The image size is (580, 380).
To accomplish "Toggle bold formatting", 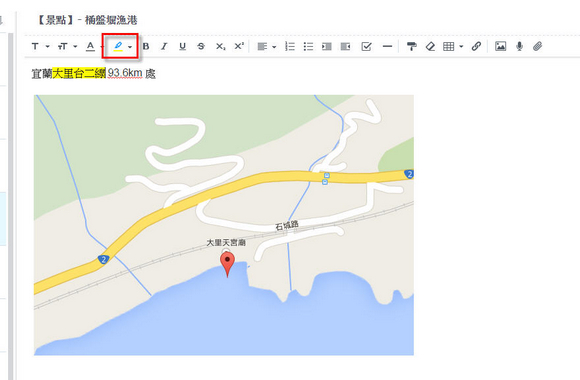I will (146, 46).
